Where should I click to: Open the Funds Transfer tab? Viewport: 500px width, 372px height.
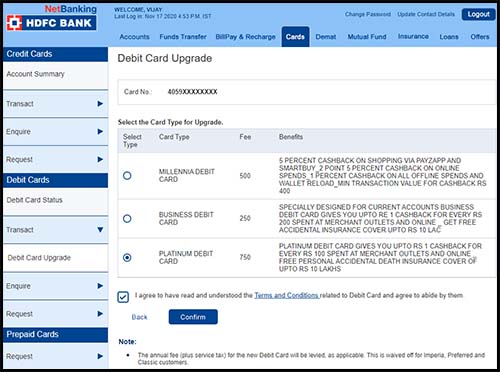pos(183,37)
